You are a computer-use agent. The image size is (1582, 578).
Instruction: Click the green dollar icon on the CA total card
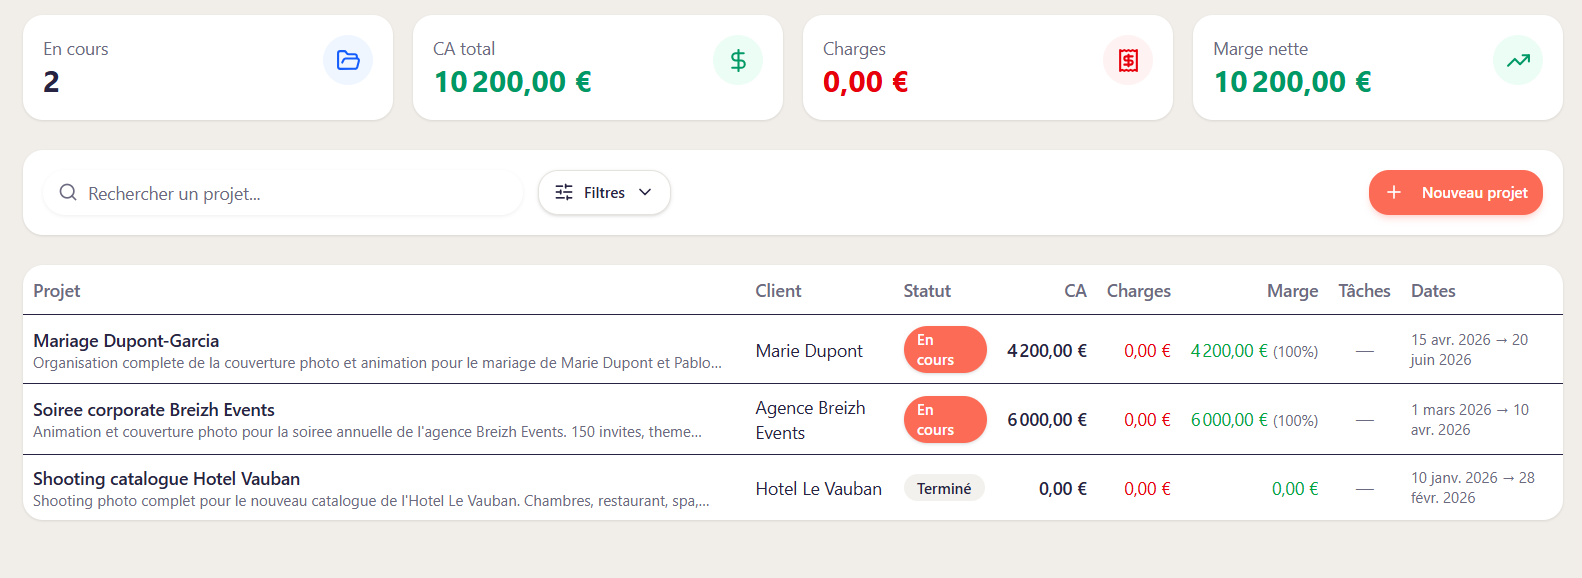point(738,60)
